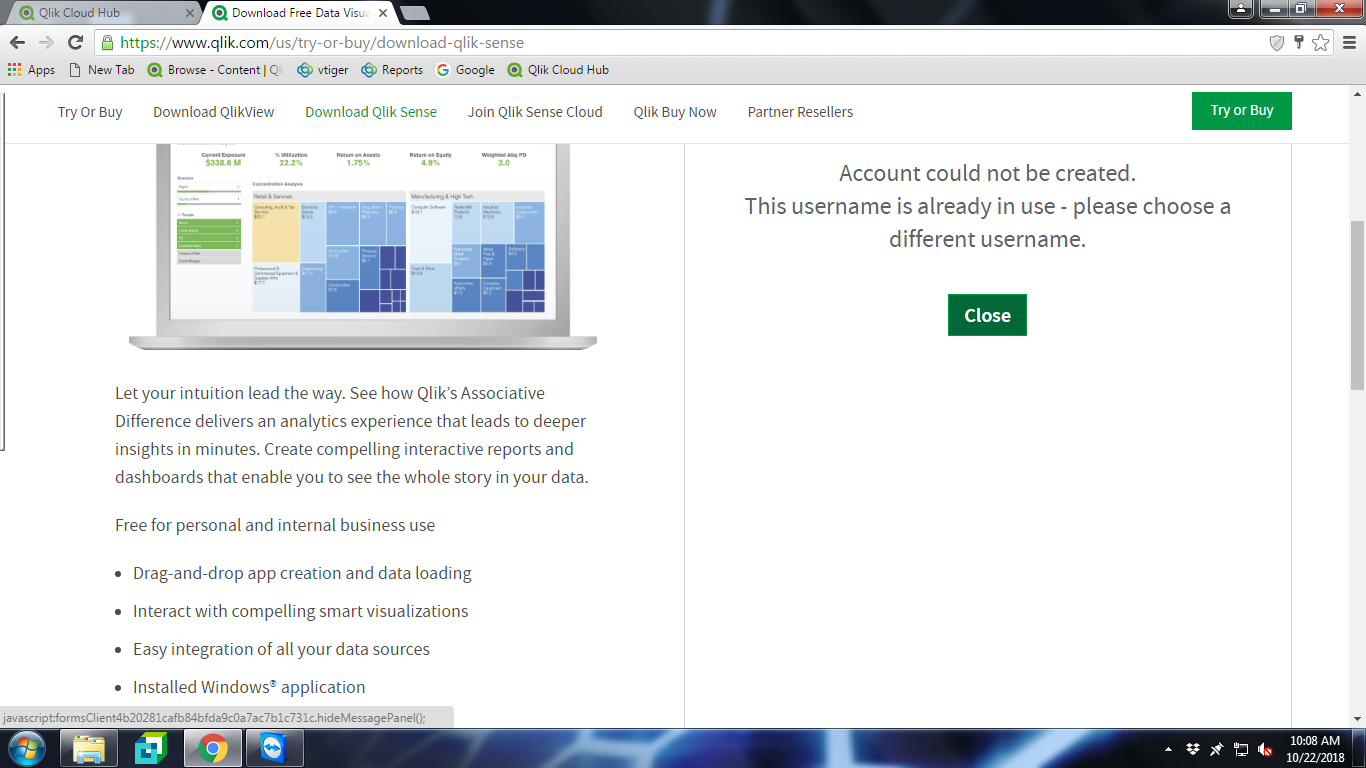
Task: Click the 'Account could not be created.' message
Action: (x=987, y=173)
